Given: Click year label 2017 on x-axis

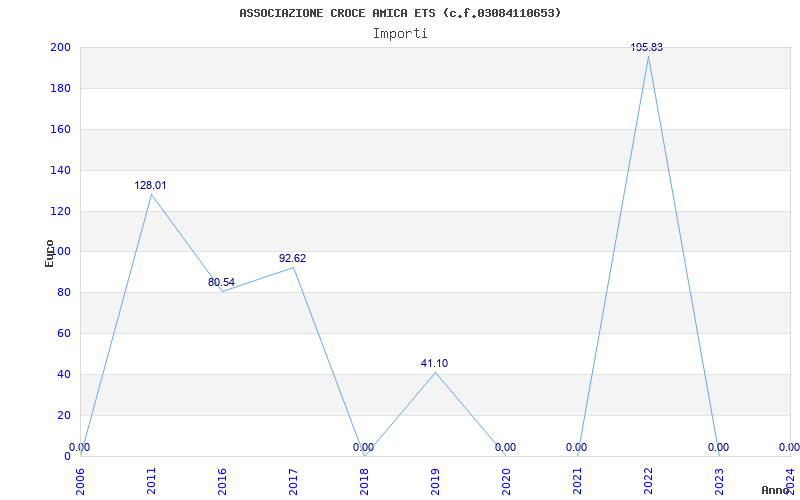Looking at the screenshot, I should coord(293,482).
